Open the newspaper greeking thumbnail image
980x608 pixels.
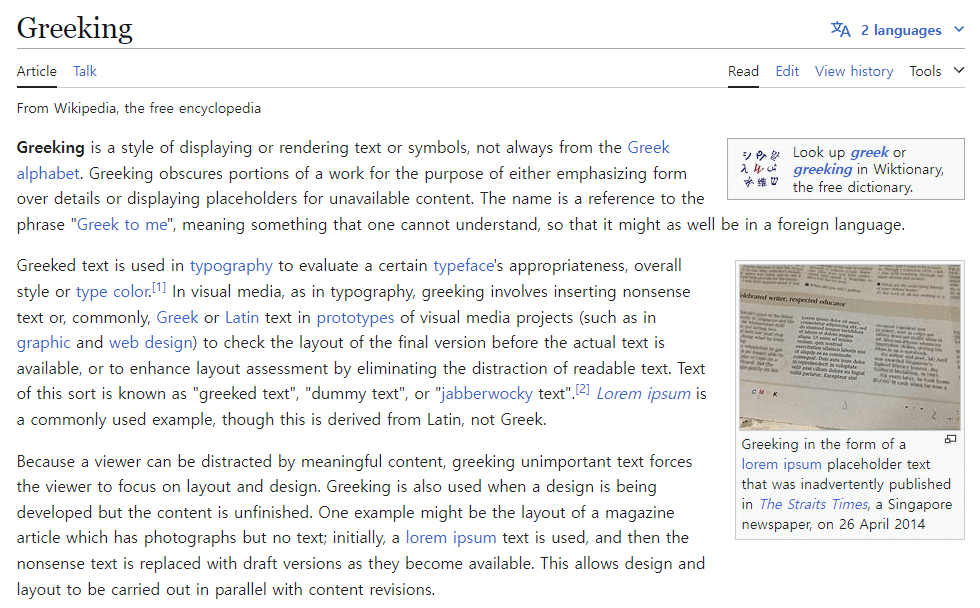(849, 347)
